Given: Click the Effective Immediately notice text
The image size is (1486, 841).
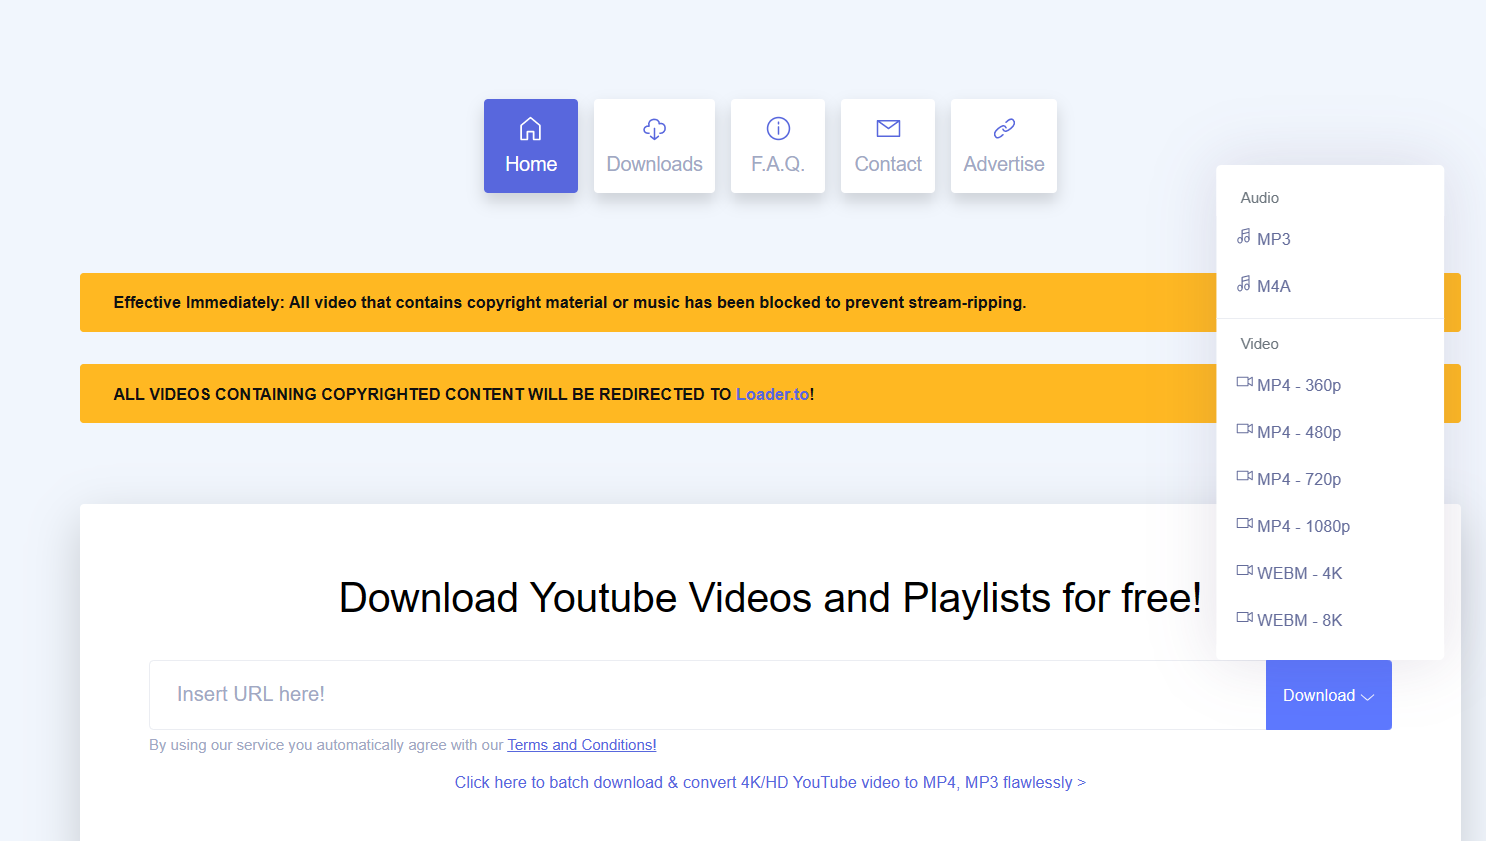Looking at the screenshot, I should (570, 302).
